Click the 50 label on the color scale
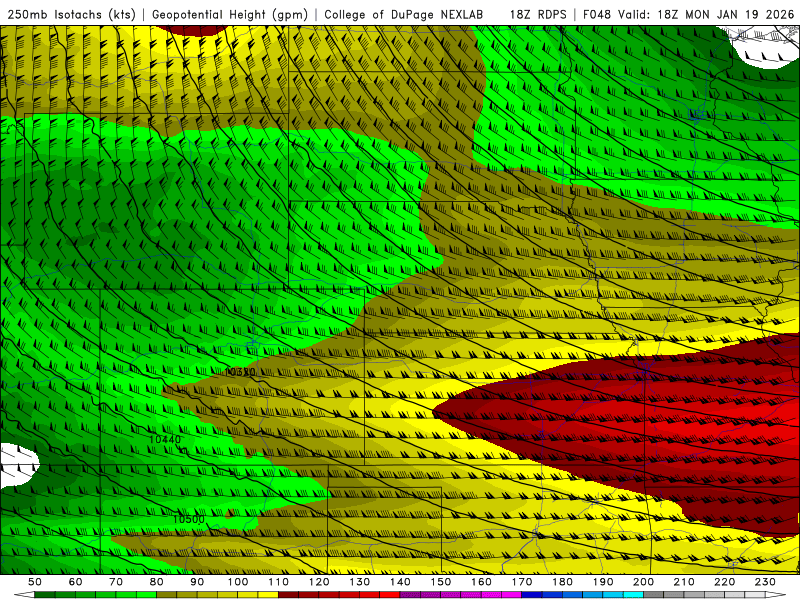This screenshot has width=800, height=600. [35, 582]
